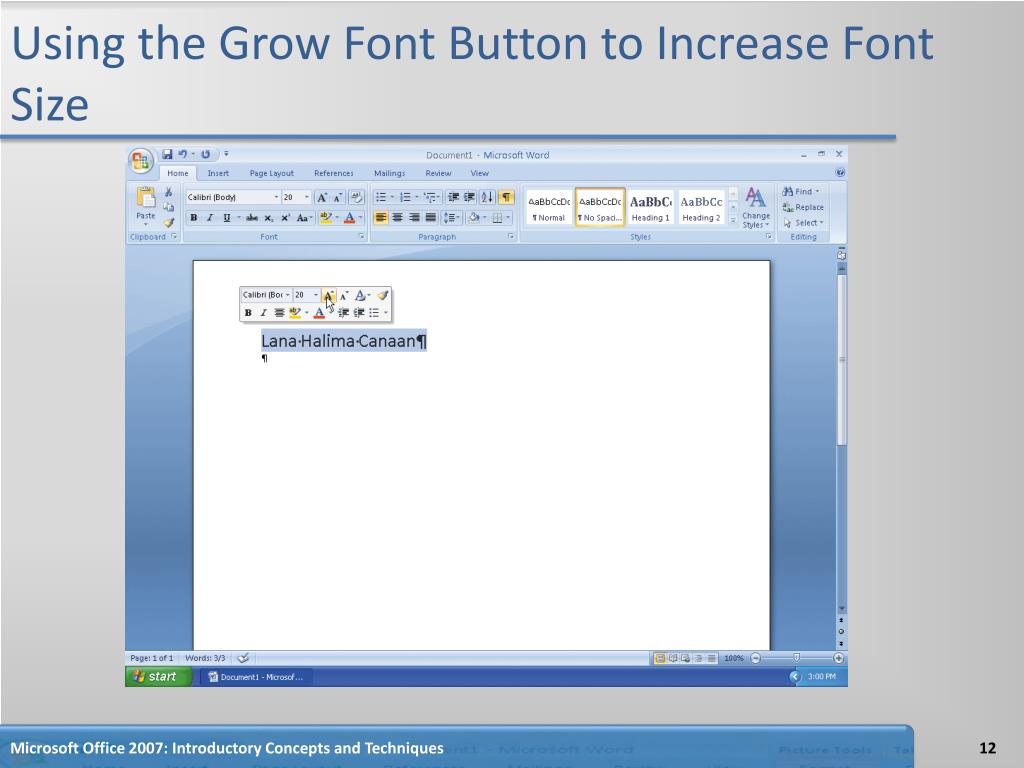Clear formatting using ribbon eraser icon
Image resolution: width=1024 pixels, height=768 pixels.
click(x=357, y=197)
